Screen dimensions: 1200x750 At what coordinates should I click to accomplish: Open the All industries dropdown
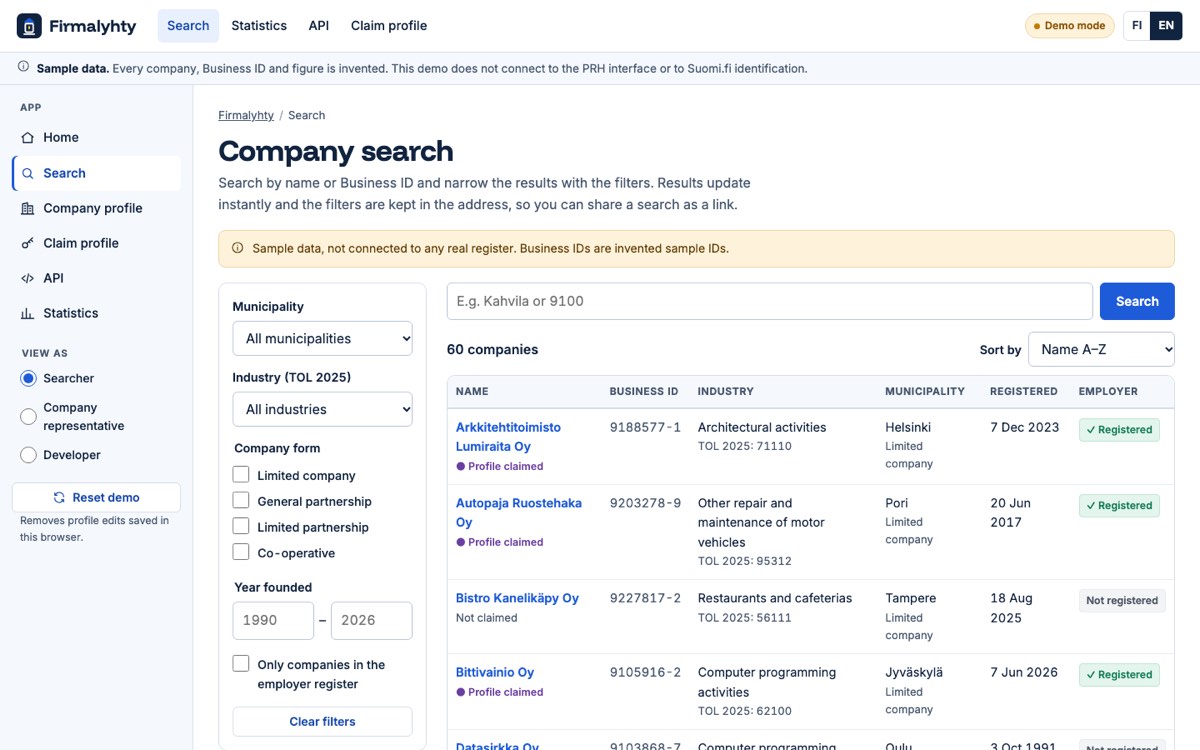pos(323,409)
